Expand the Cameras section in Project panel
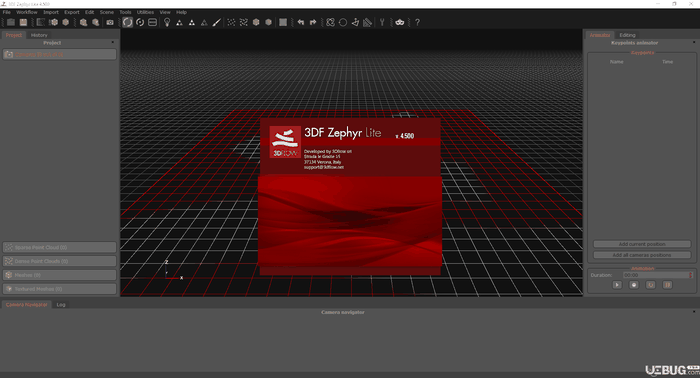 [59, 54]
